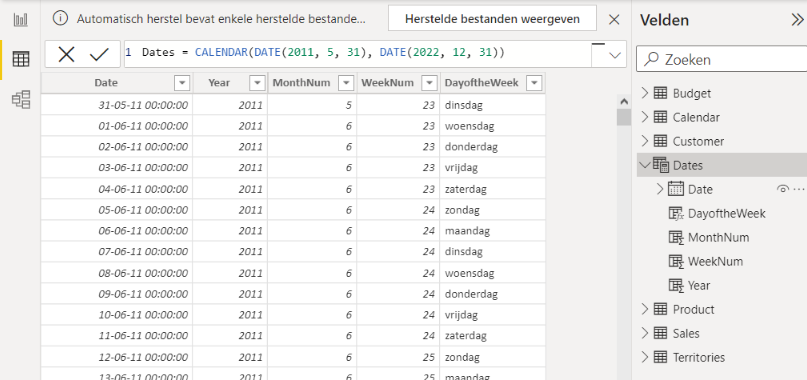Viewport: 807px width, 380px height.
Task: Click the Zoeken search field
Action: [x=722, y=59]
